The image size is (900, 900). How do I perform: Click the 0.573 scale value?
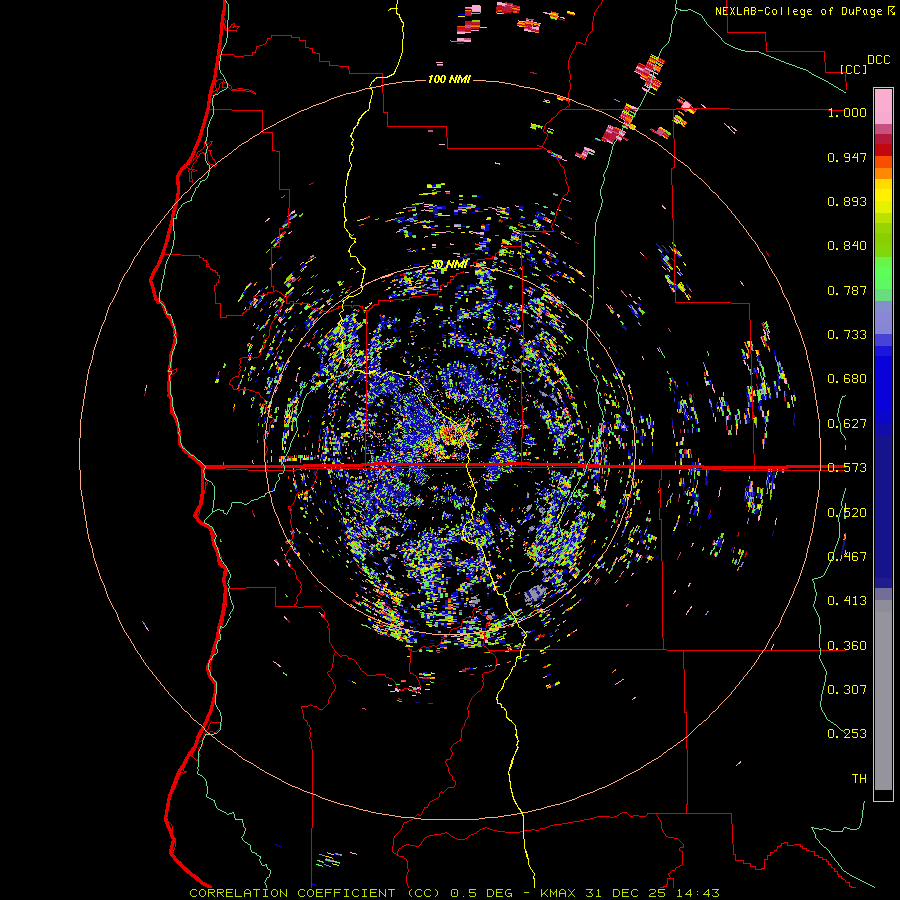click(847, 468)
